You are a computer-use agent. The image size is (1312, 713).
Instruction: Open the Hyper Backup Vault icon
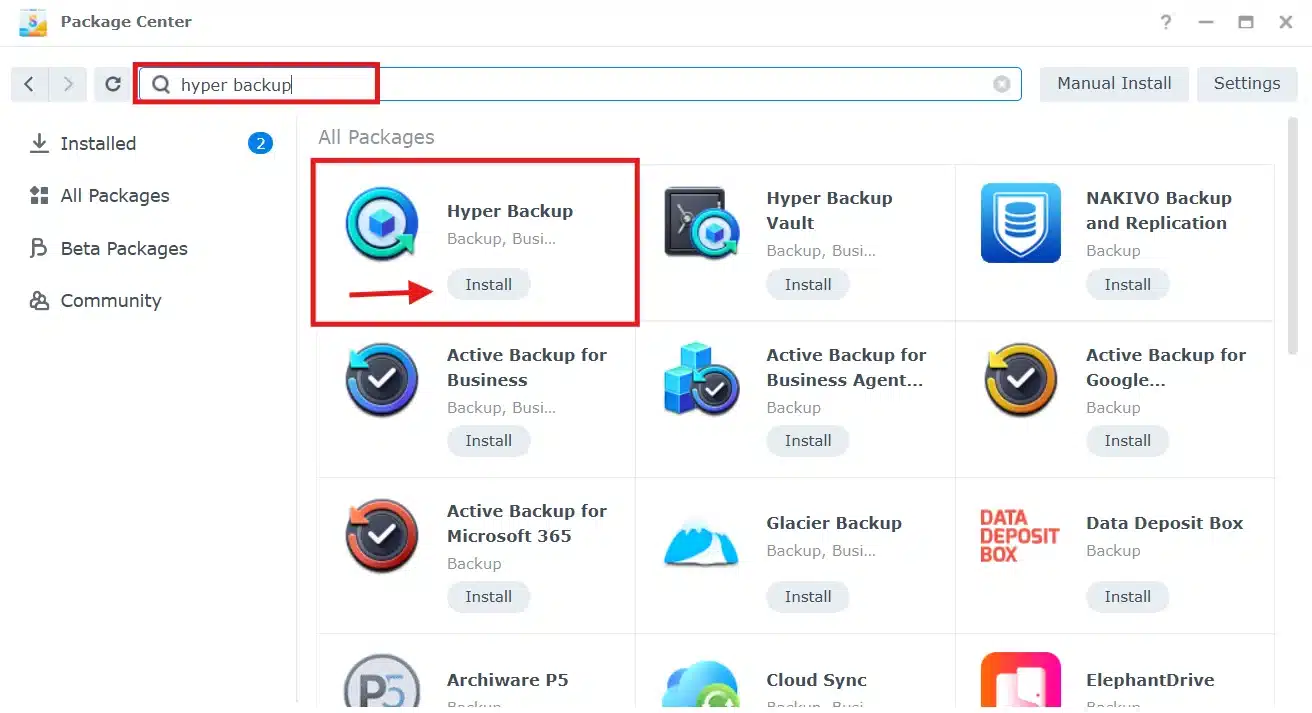click(701, 223)
